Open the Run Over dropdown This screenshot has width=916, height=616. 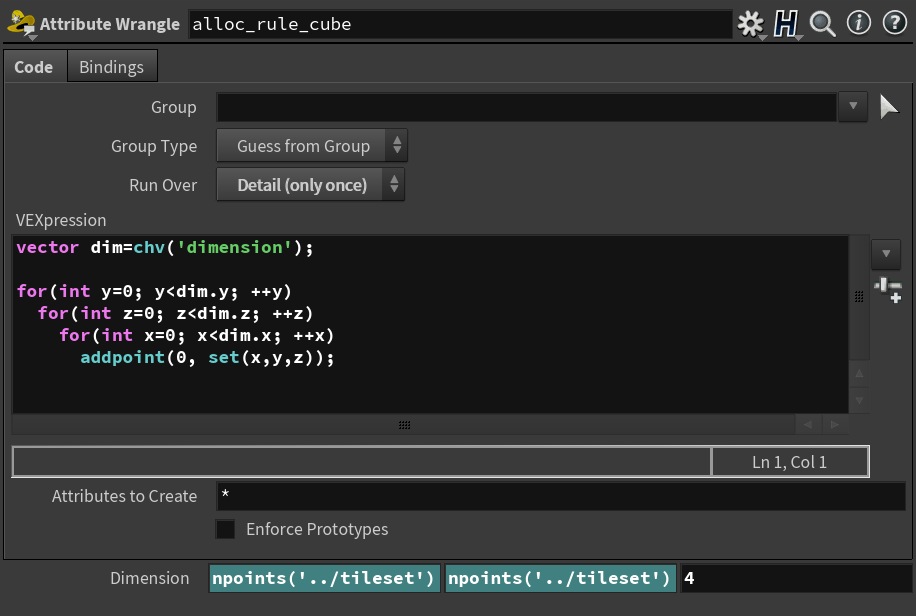pyautogui.click(x=310, y=185)
